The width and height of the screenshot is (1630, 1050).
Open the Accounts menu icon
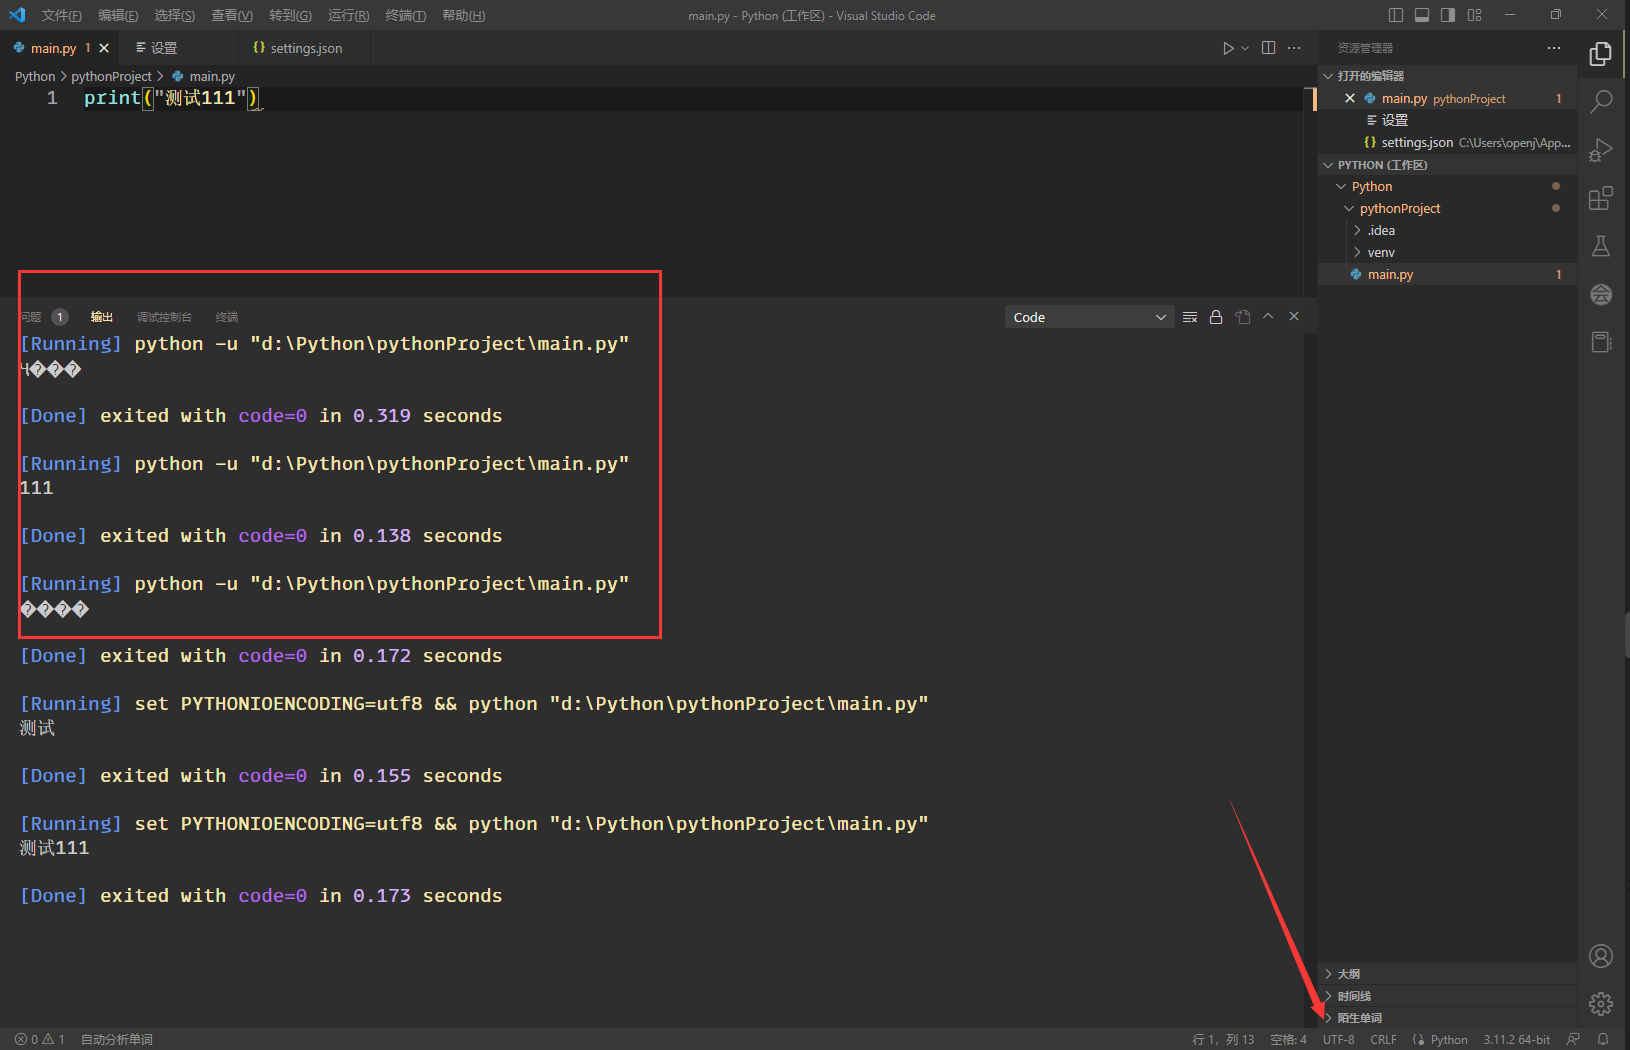pos(1601,956)
